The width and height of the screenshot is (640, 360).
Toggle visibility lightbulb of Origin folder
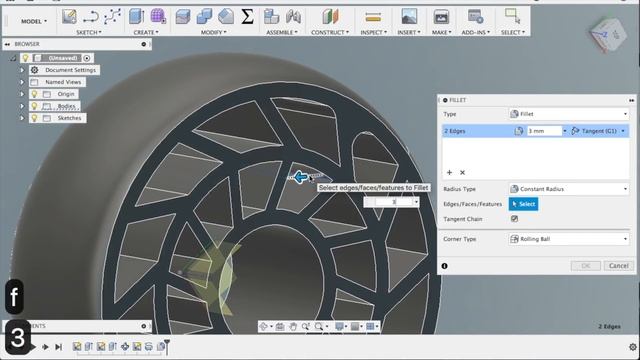[35, 94]
